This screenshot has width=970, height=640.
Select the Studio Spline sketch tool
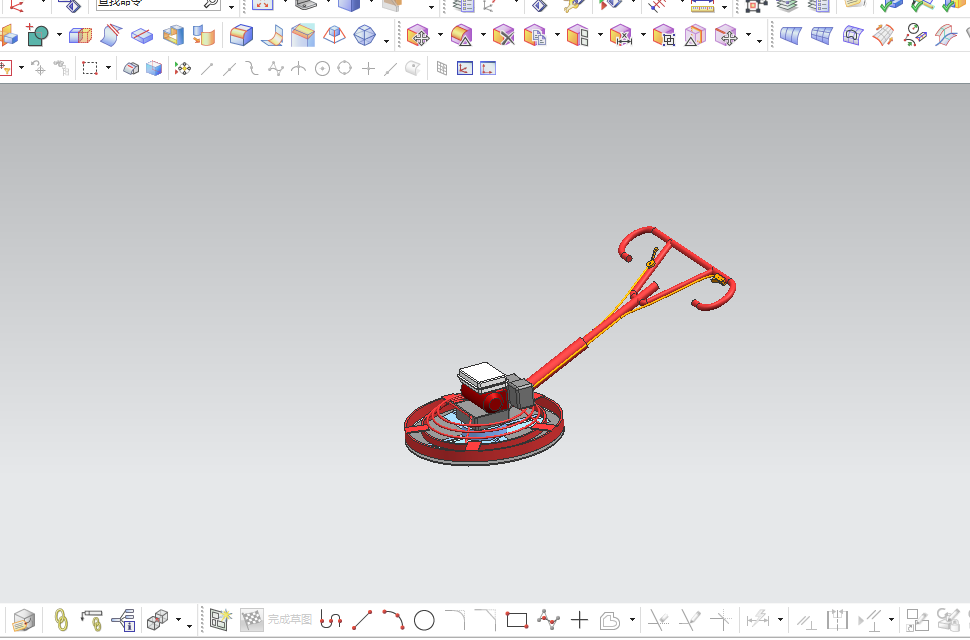548,619
